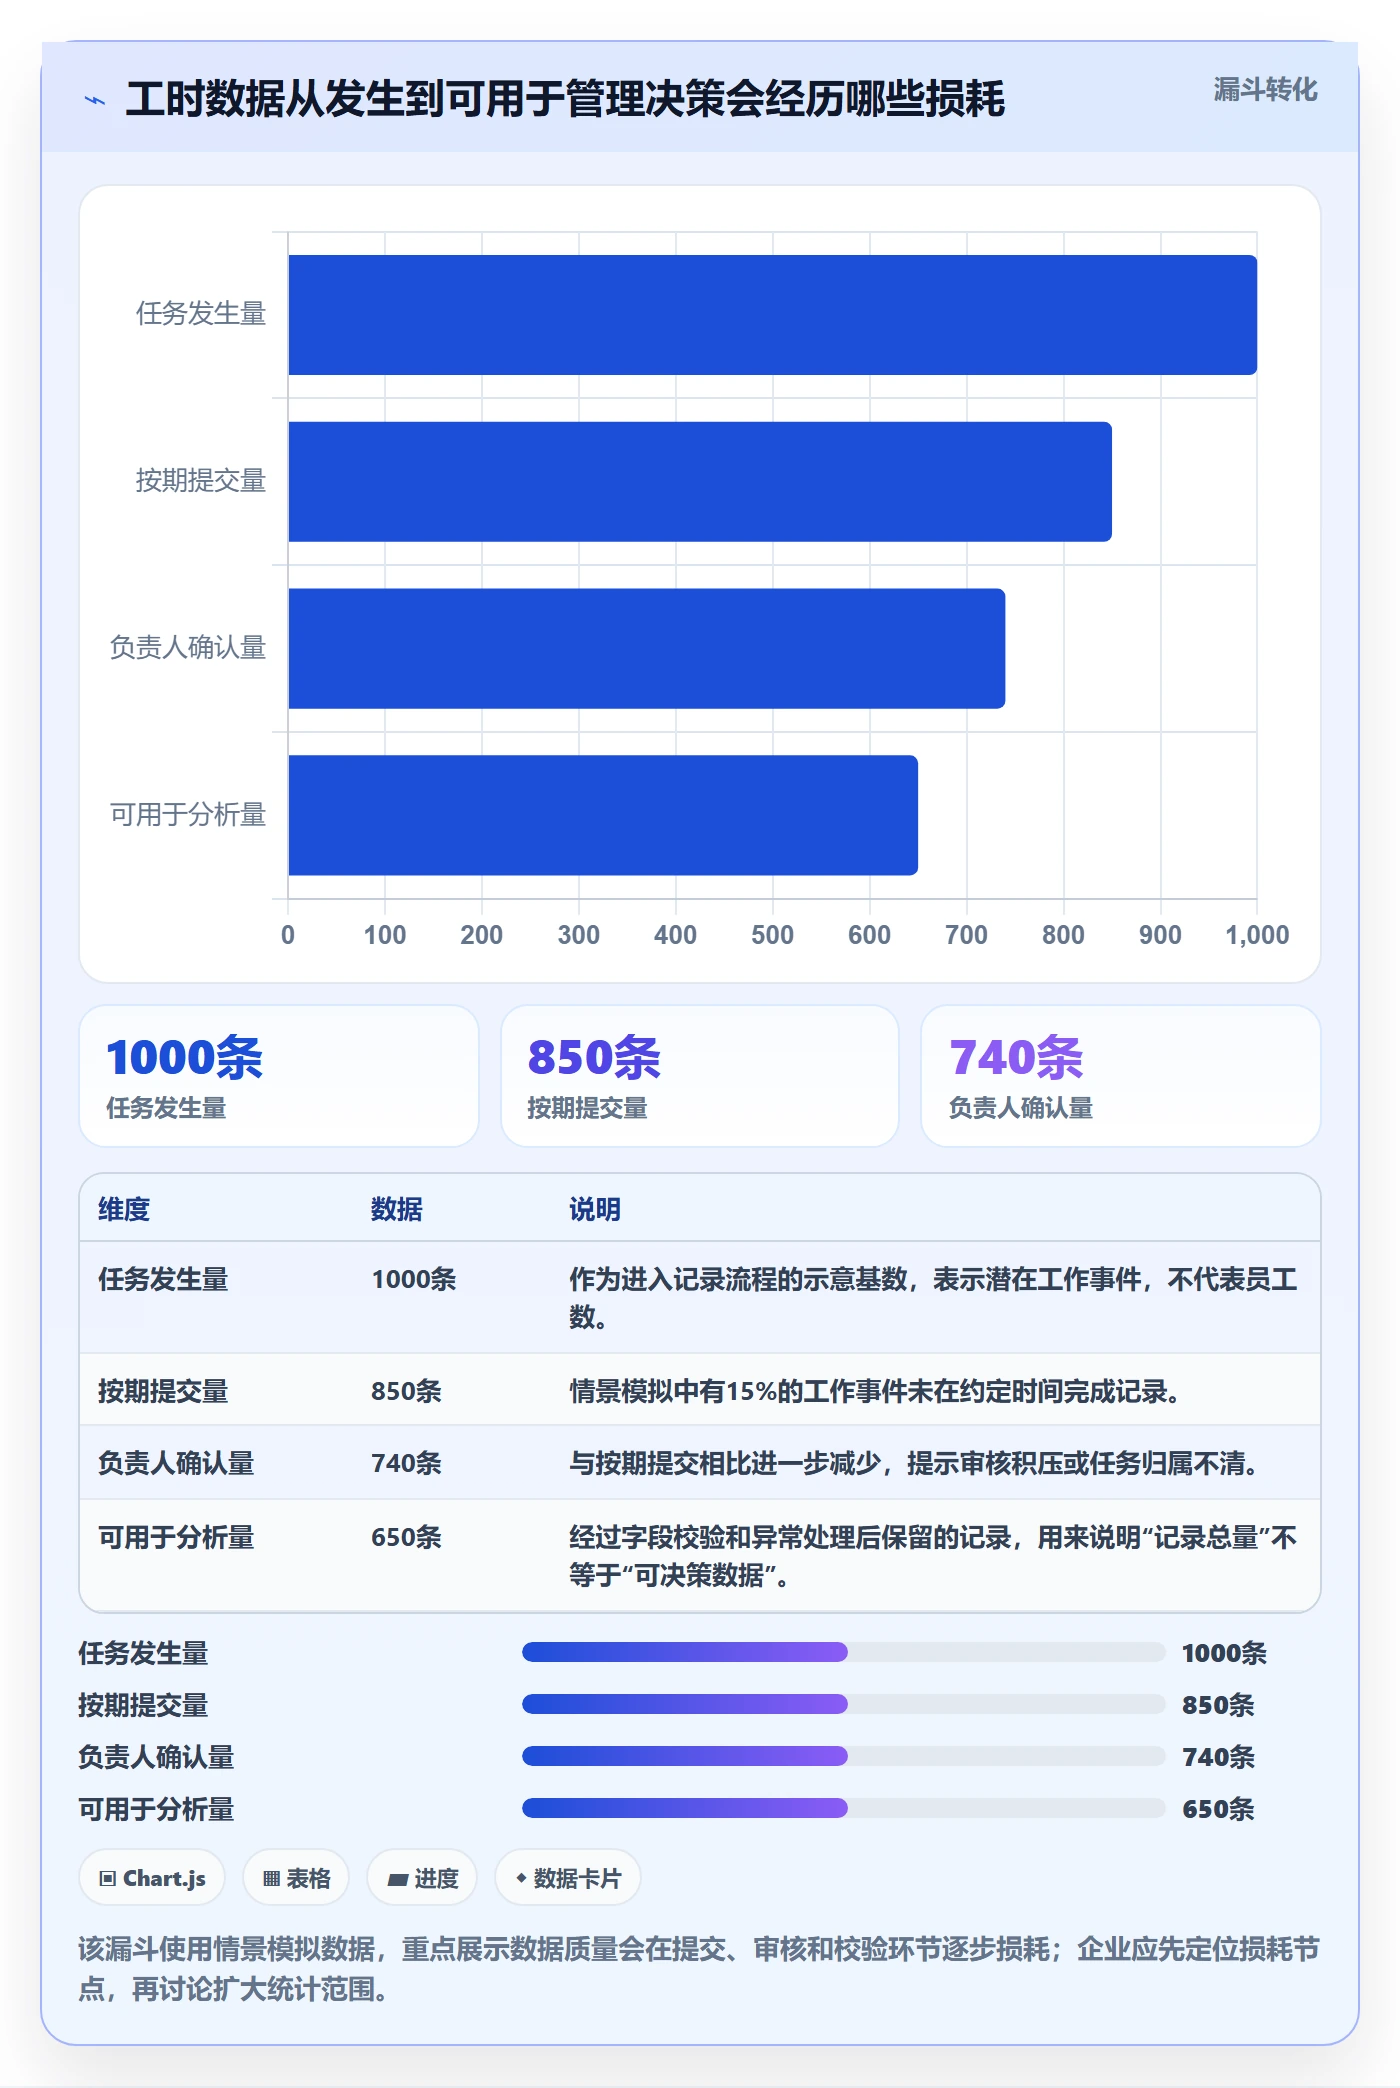Click the 按期提交量 row label in the table
The height and width of the screenshot is (2088, 1400).
[163, 1391]
